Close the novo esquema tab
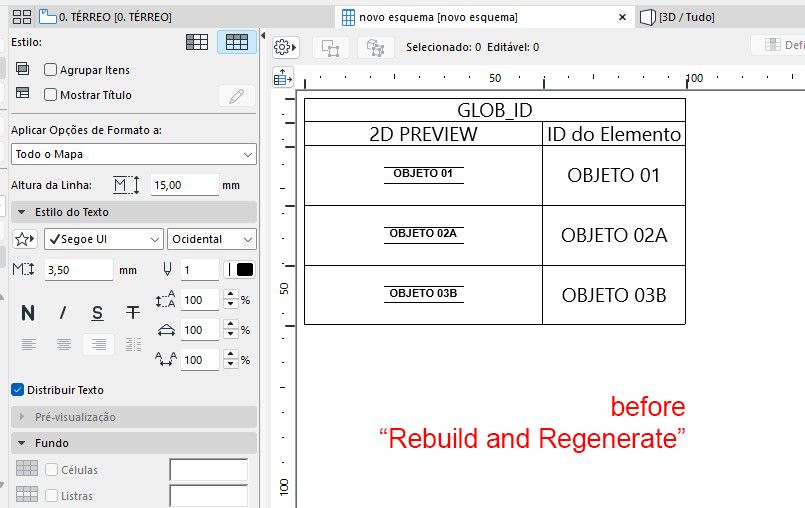Screen dimensions: 805x508 [x=622, y=17]
